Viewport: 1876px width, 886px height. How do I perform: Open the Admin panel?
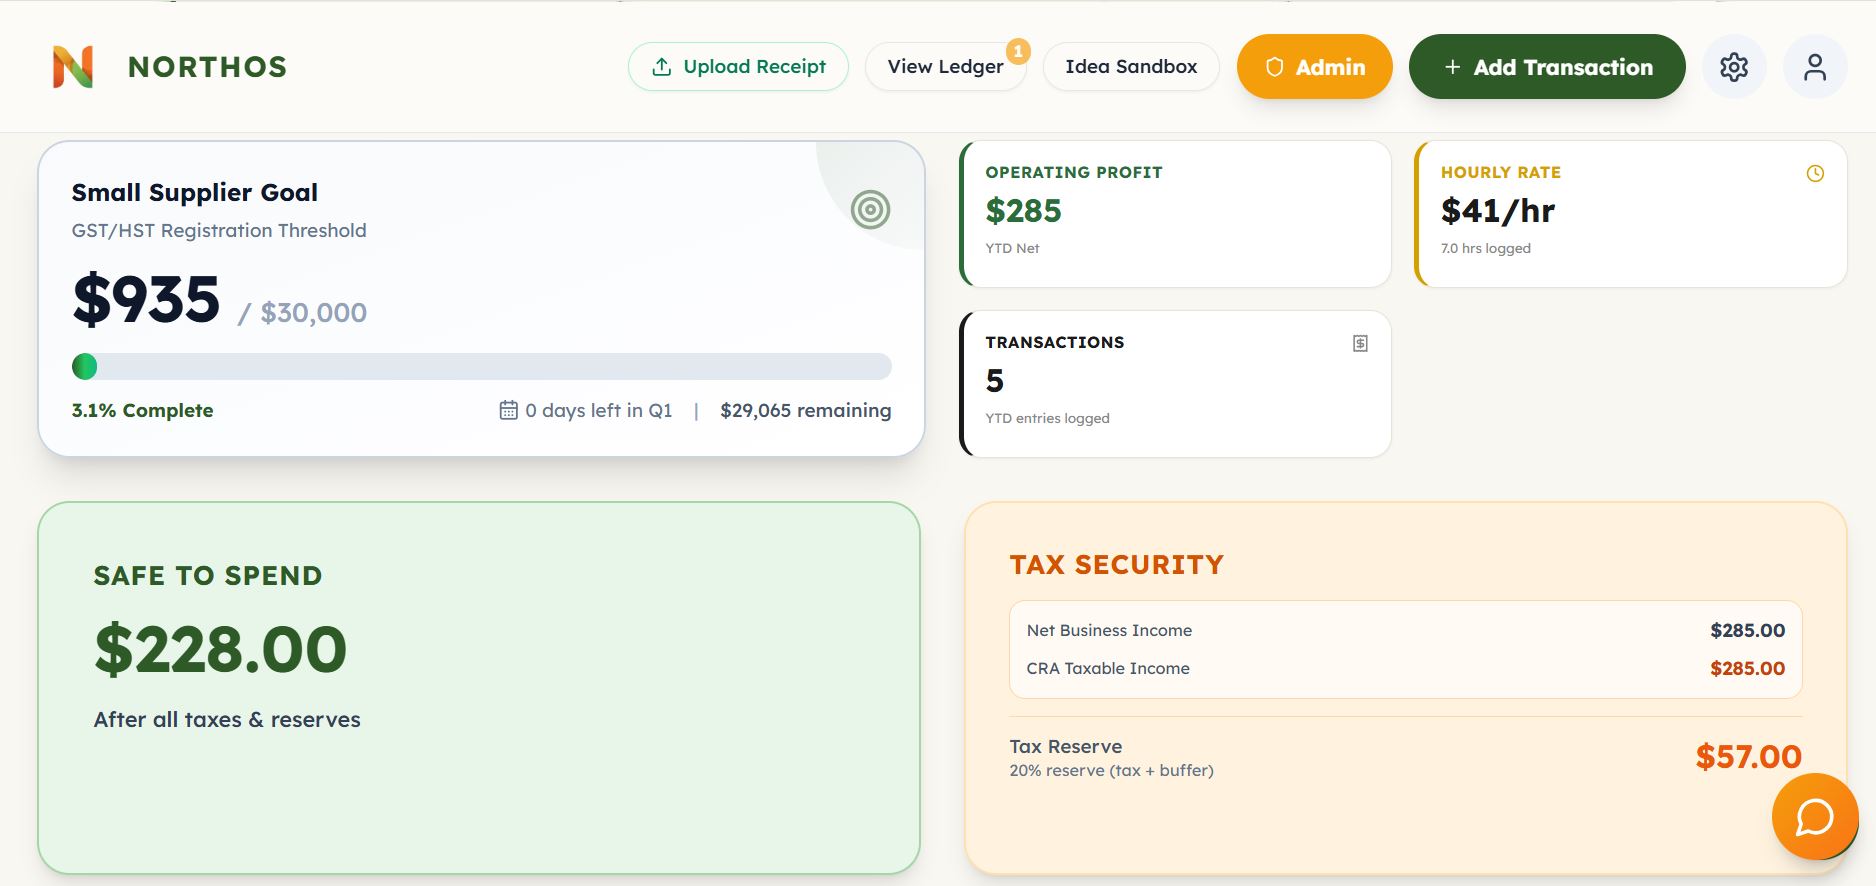click(x=1314, y=67)
